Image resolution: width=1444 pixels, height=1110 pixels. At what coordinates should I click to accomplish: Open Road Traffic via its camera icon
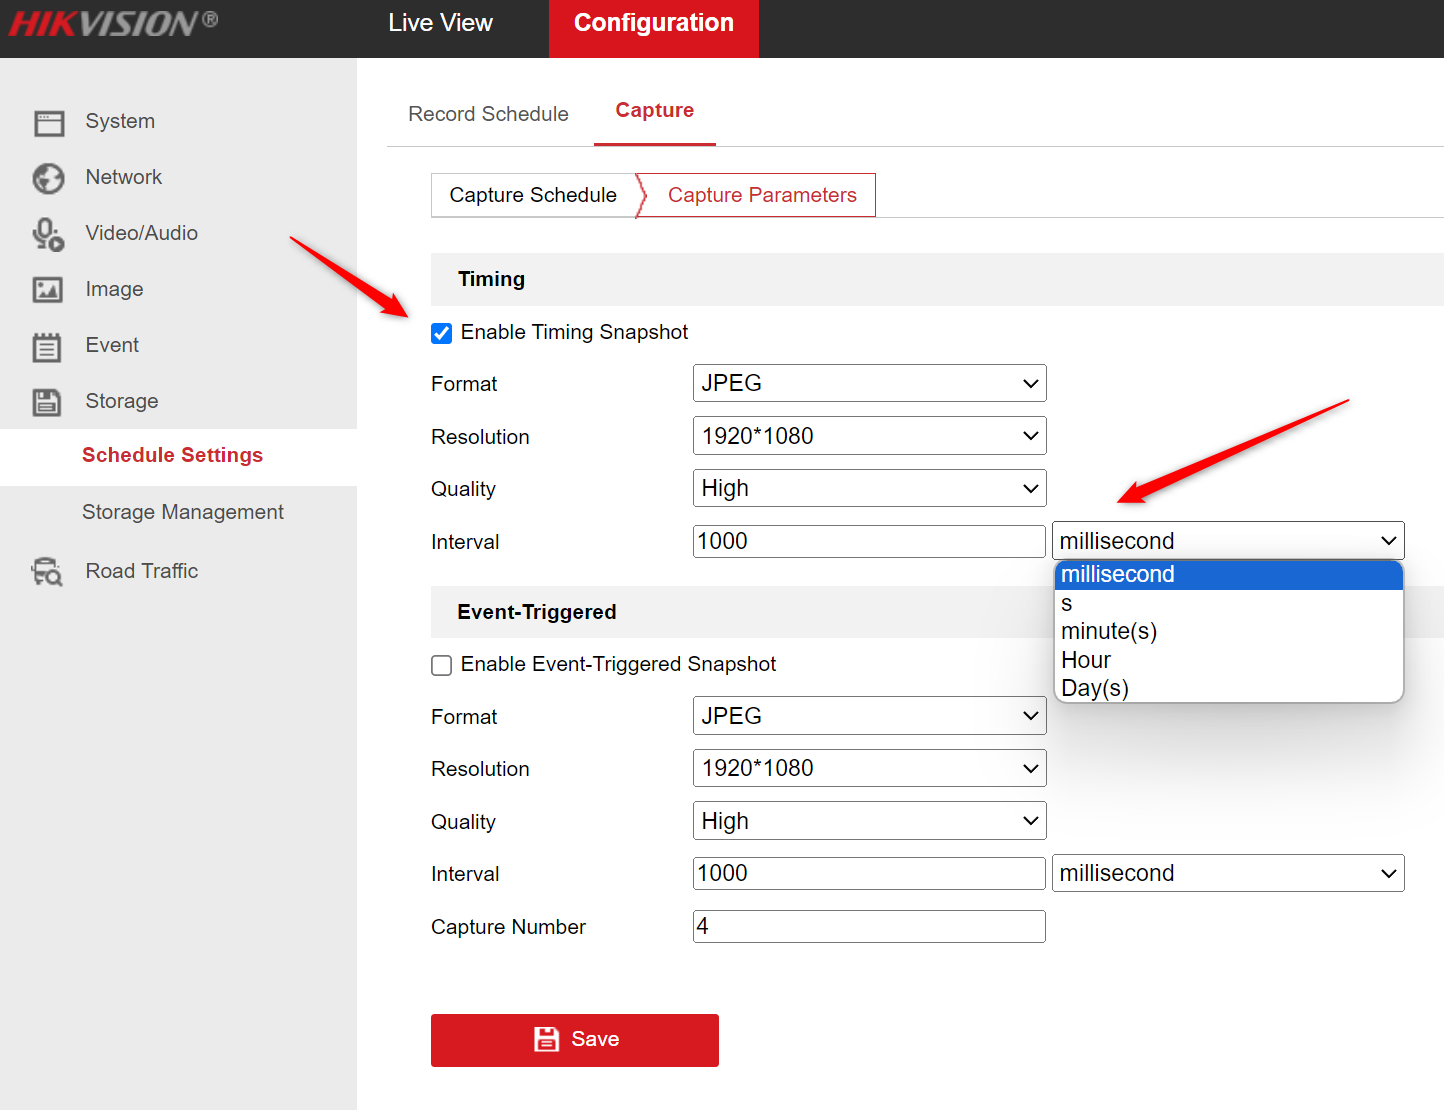tap(46, 571)
